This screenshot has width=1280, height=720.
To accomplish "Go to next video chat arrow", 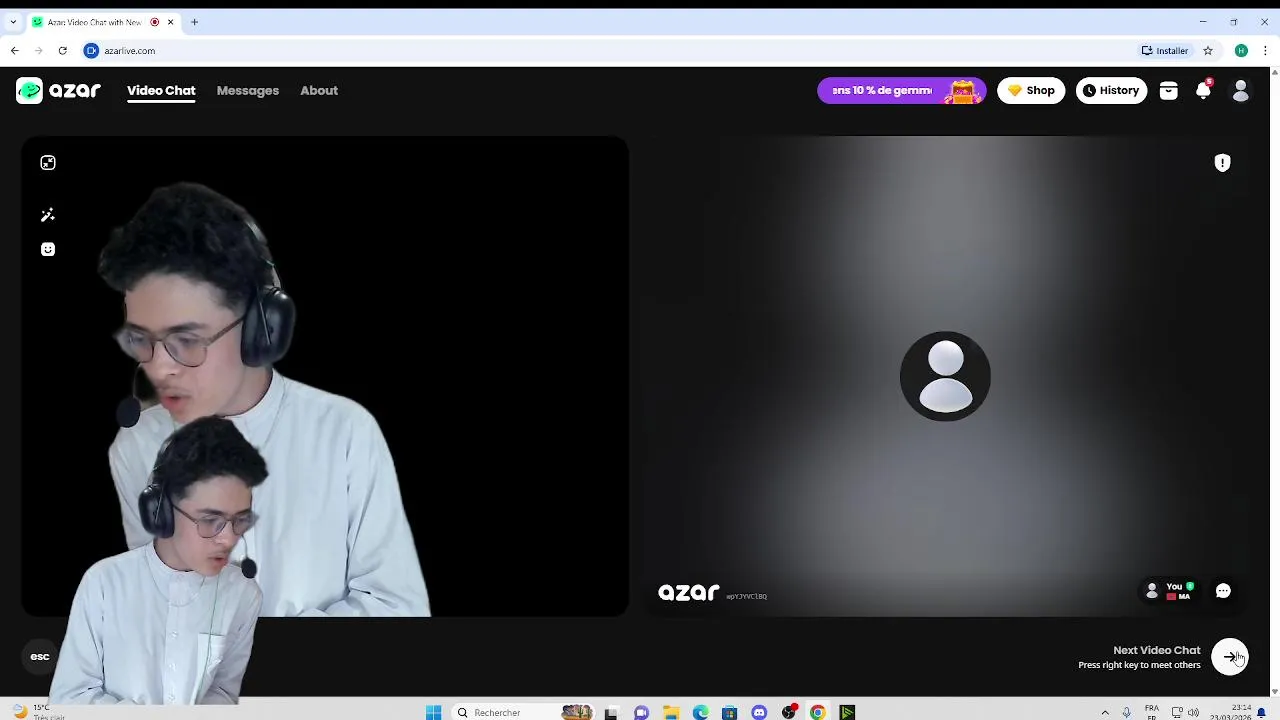I will 1230,657.
